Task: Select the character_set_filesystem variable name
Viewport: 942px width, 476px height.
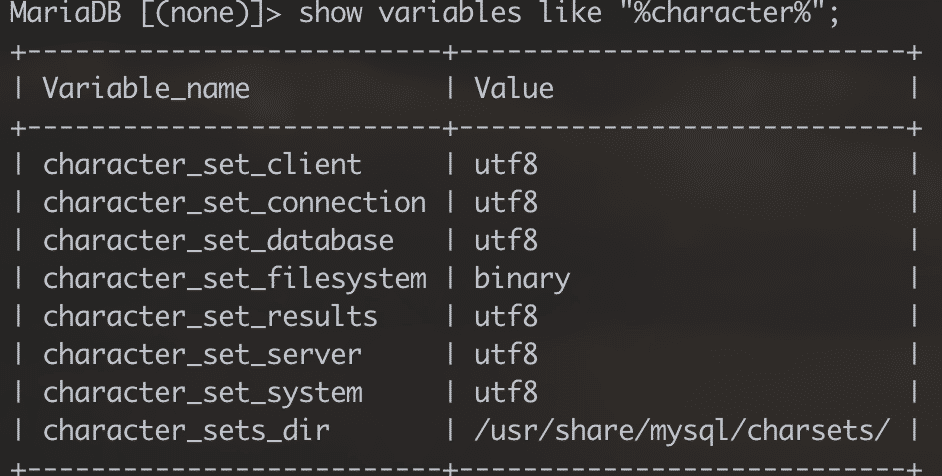Action: (234, 279)
